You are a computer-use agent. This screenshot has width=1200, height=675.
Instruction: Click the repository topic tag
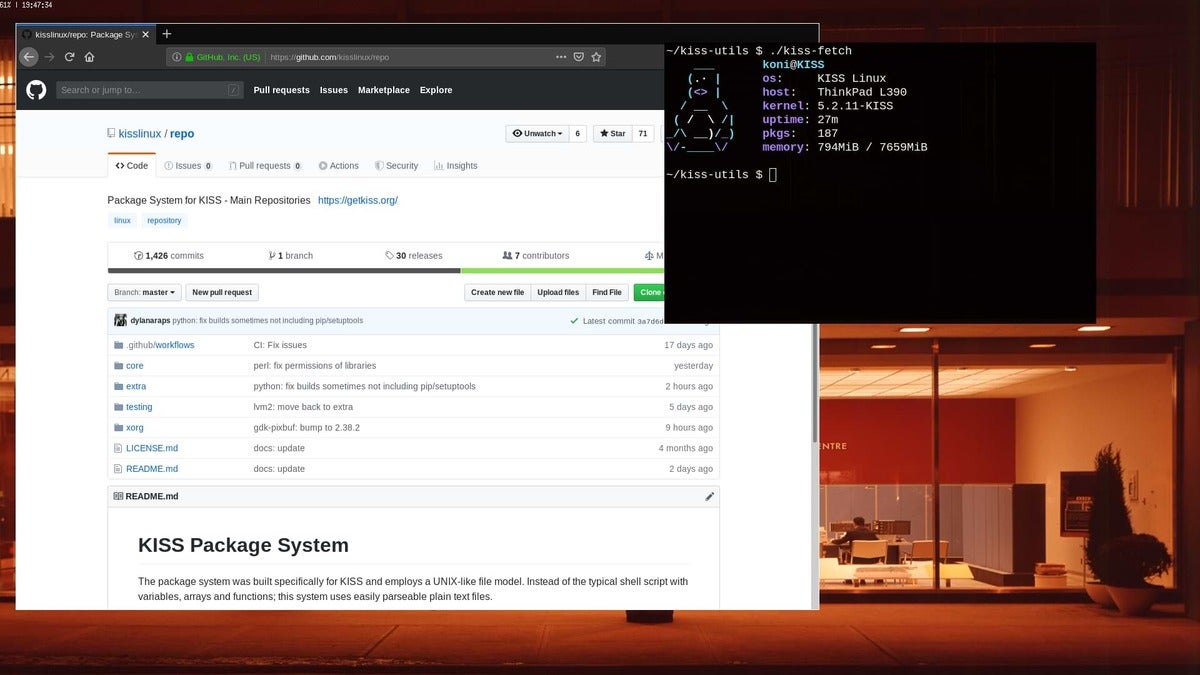(x=164, y=220)
